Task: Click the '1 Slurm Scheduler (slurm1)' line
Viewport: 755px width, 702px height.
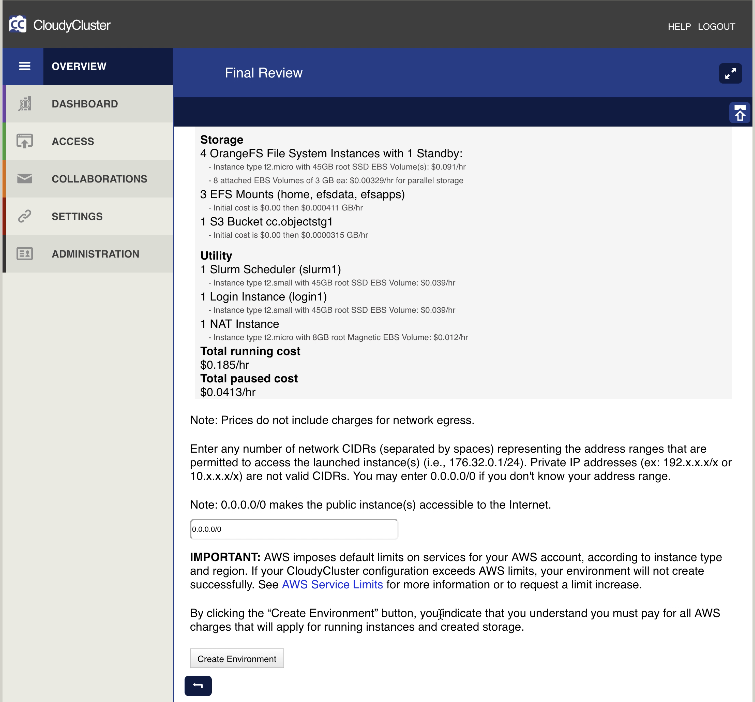Action: (x=271, y=270)
